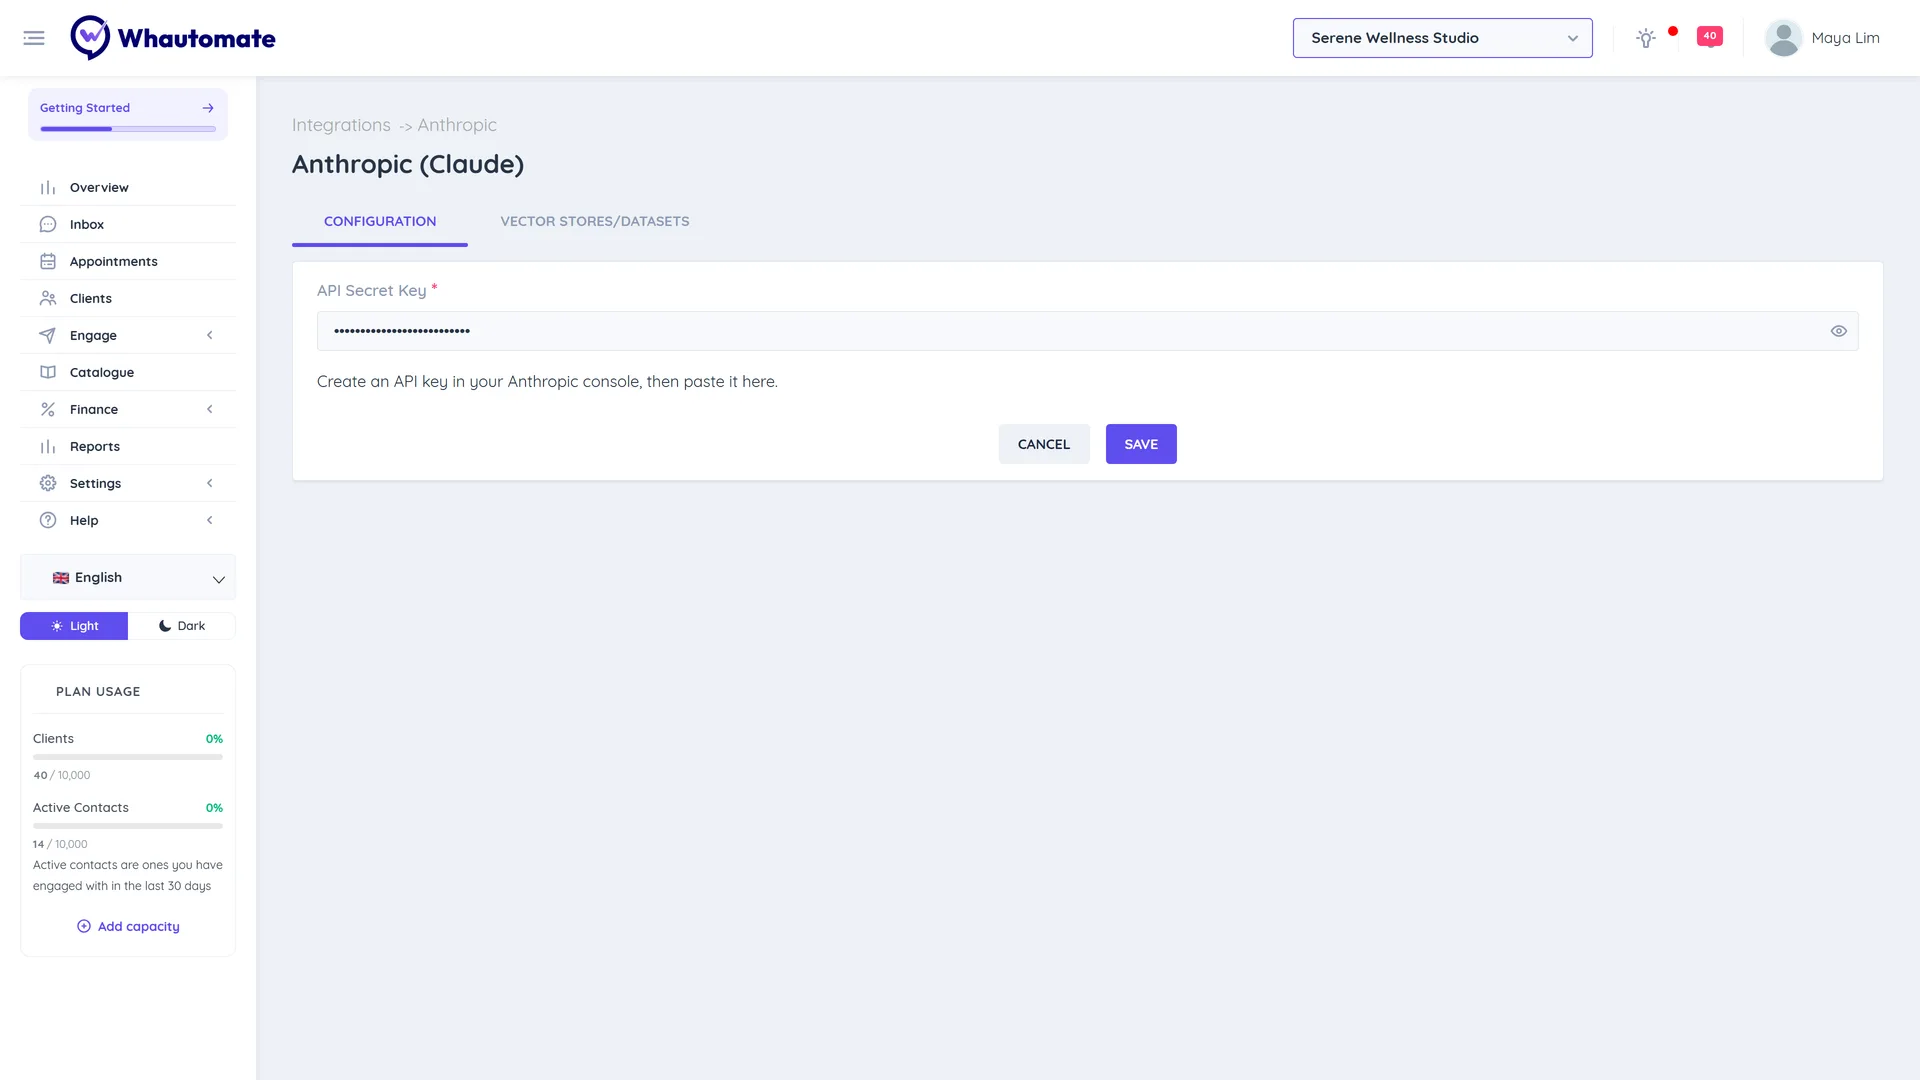Image resolution: width=1920 pixels, height=1080 pixels.
Task: Expand the Finance submenu chevron
Action: (x=210, y=410)
